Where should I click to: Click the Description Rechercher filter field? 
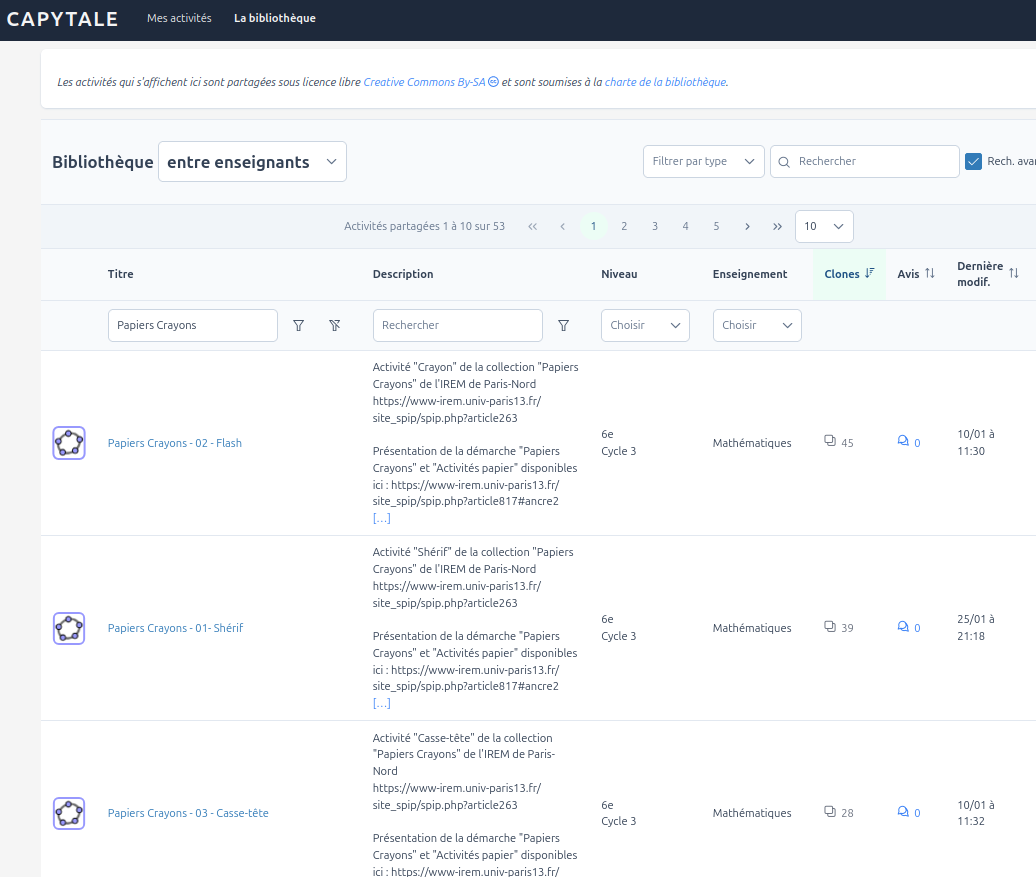[x=458, y=325]
